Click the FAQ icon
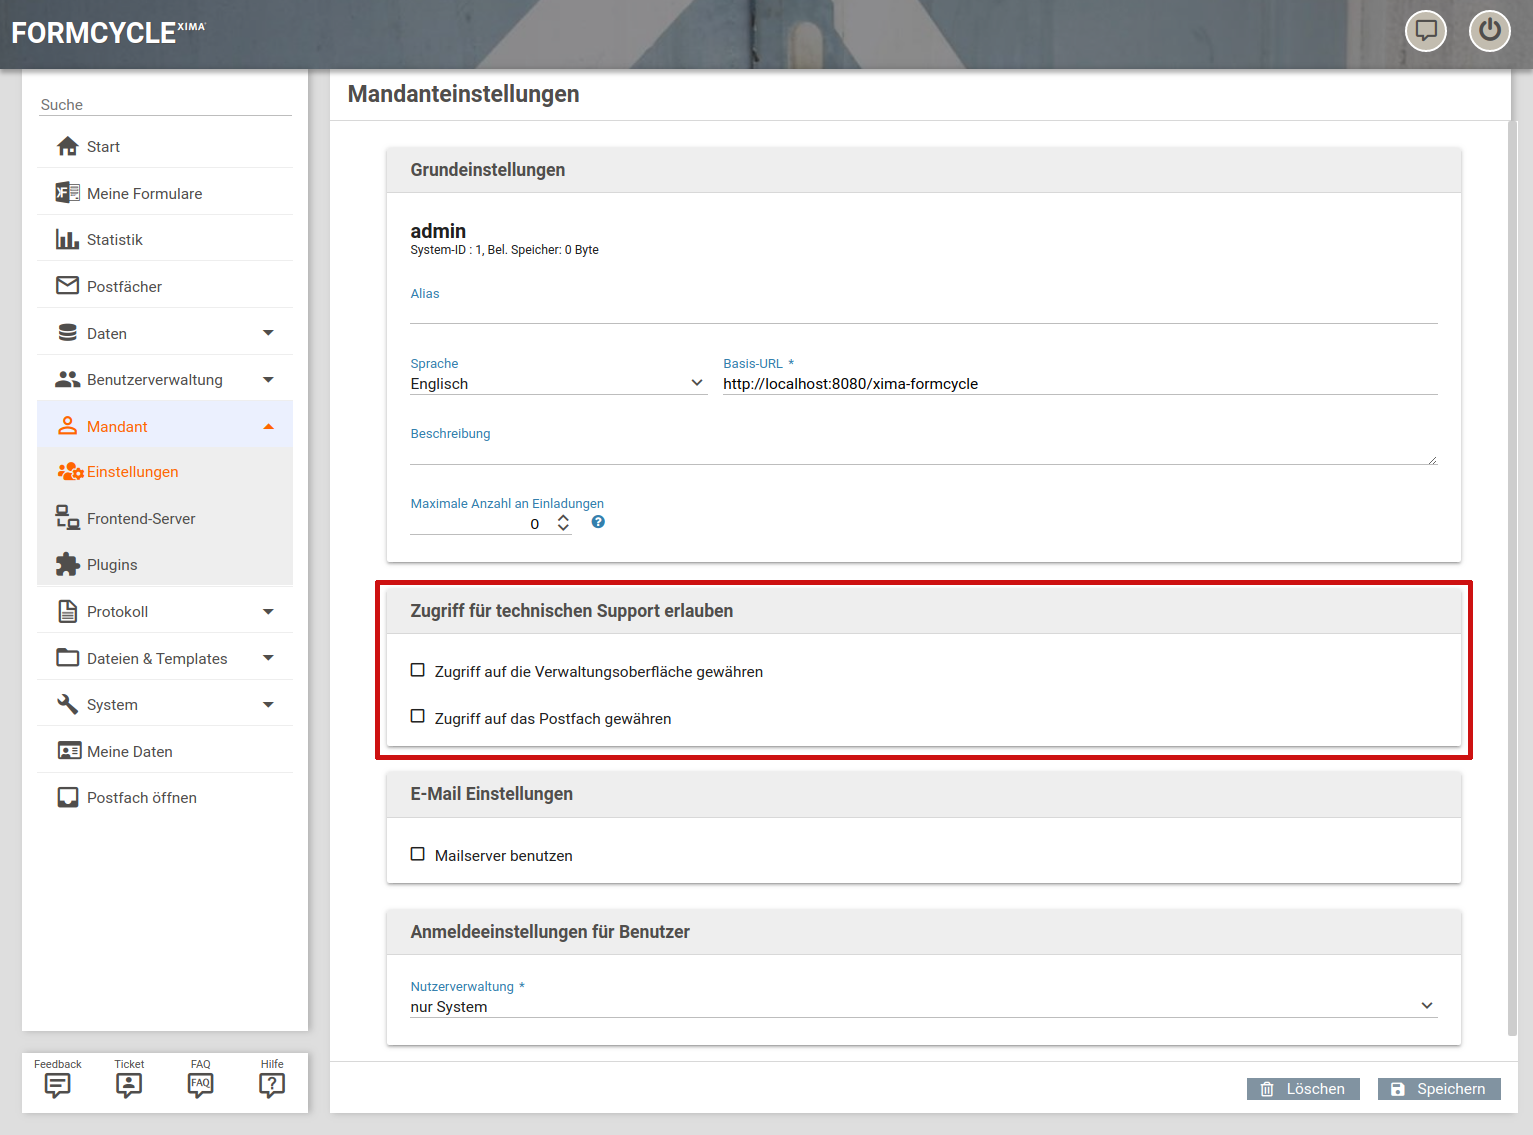 (200, 1085)
